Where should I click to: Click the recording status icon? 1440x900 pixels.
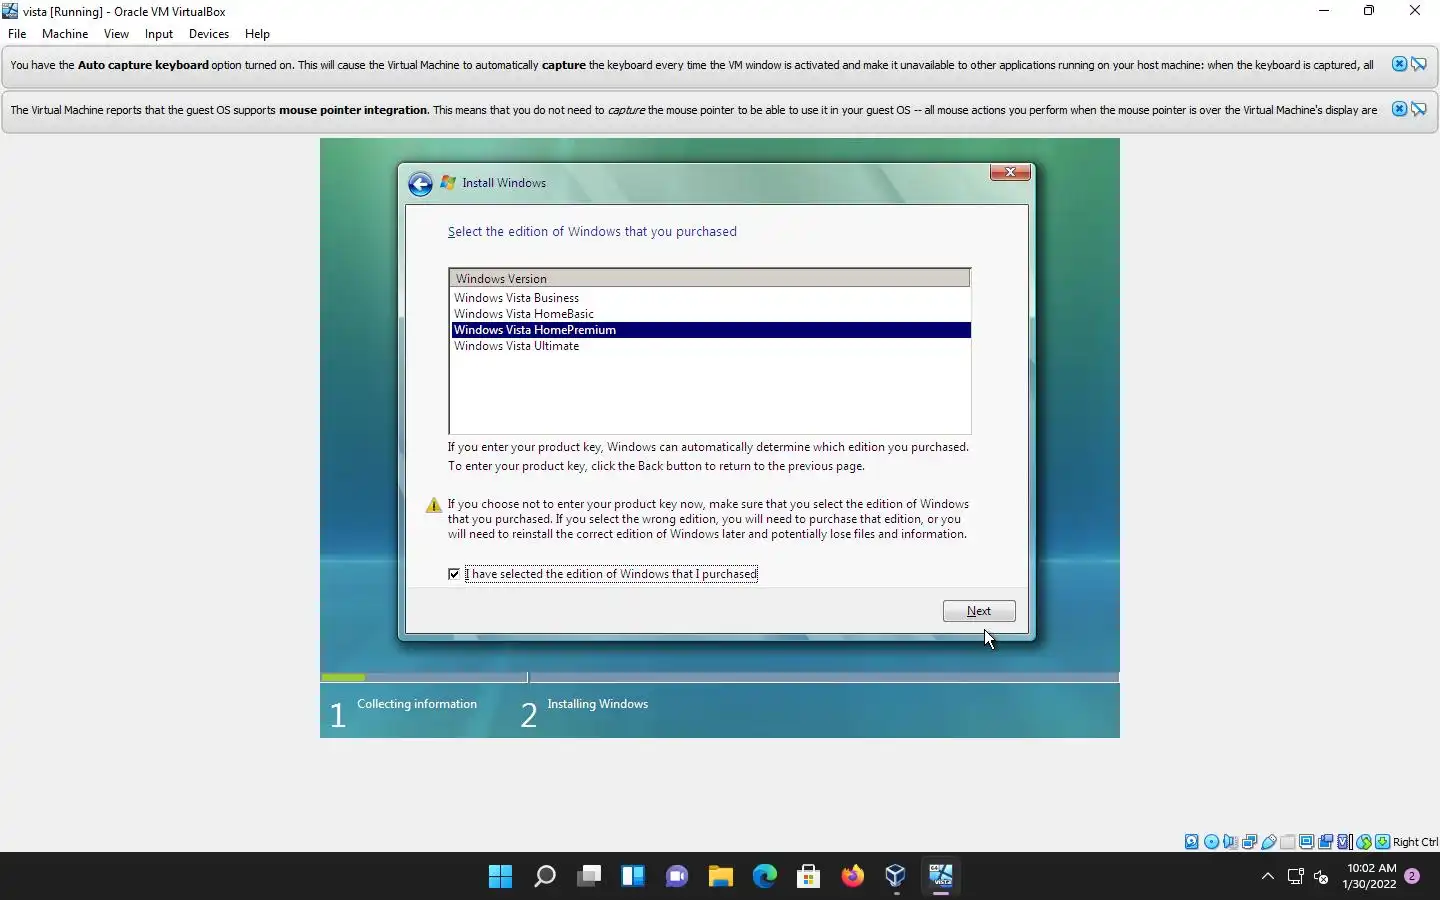coord(1325,842)
